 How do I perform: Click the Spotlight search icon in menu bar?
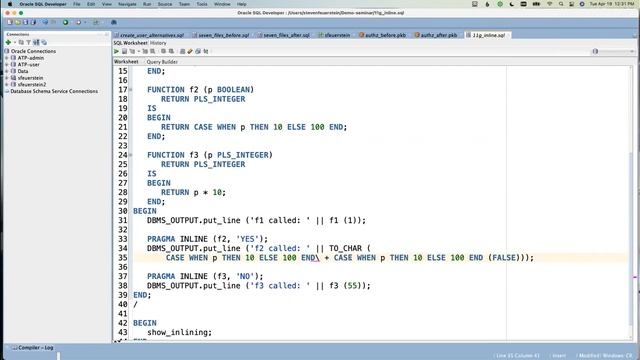pyautogui.click(x=561, y=4)
